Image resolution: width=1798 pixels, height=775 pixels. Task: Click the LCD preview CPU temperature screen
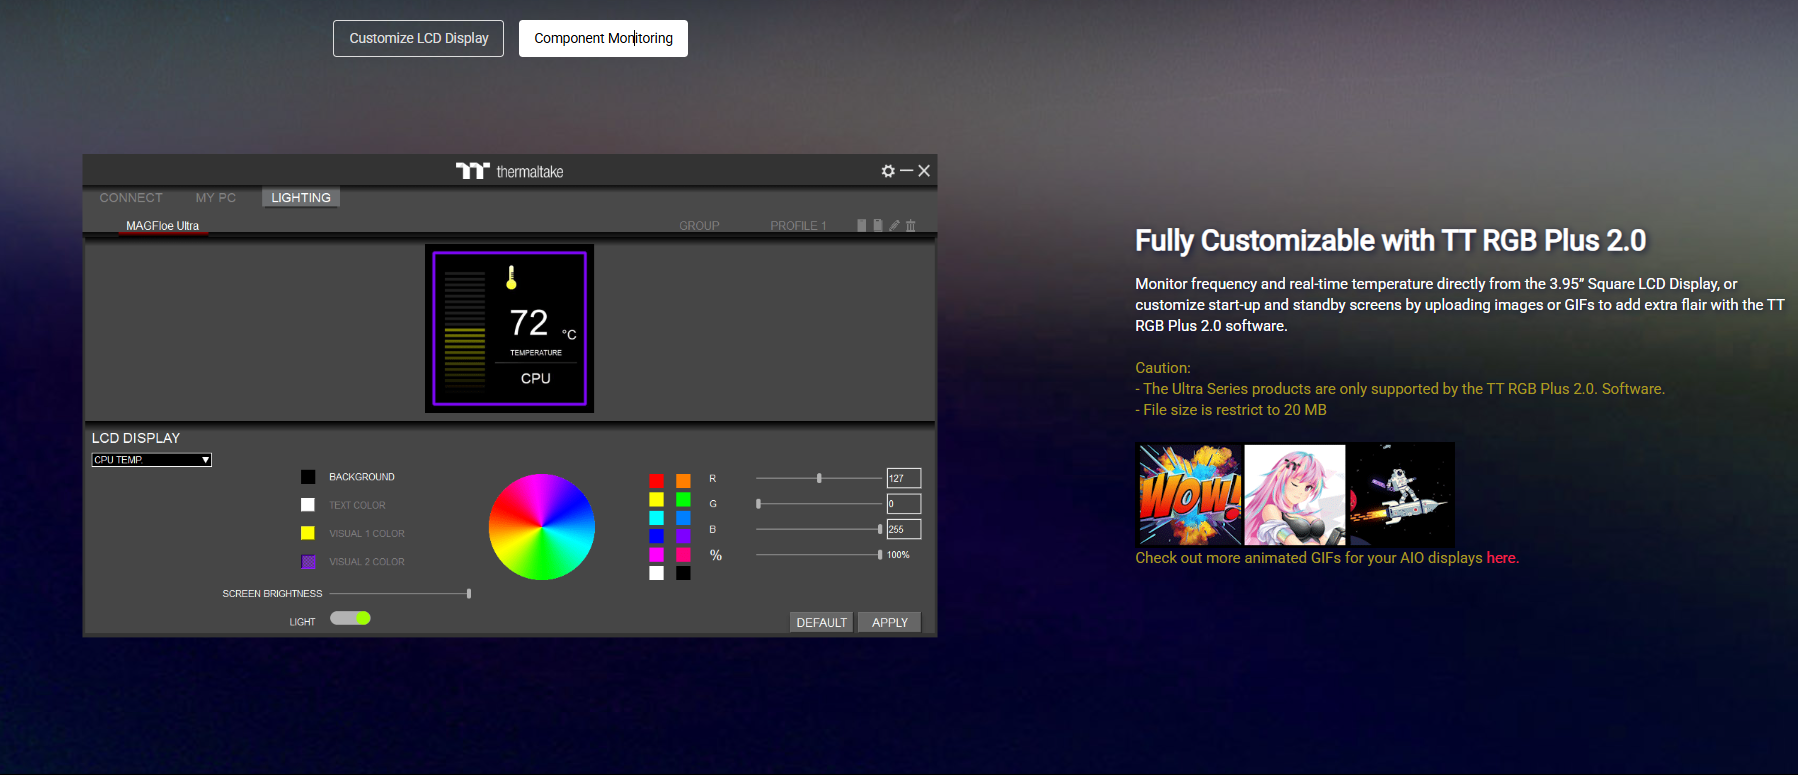click(509, 328)
